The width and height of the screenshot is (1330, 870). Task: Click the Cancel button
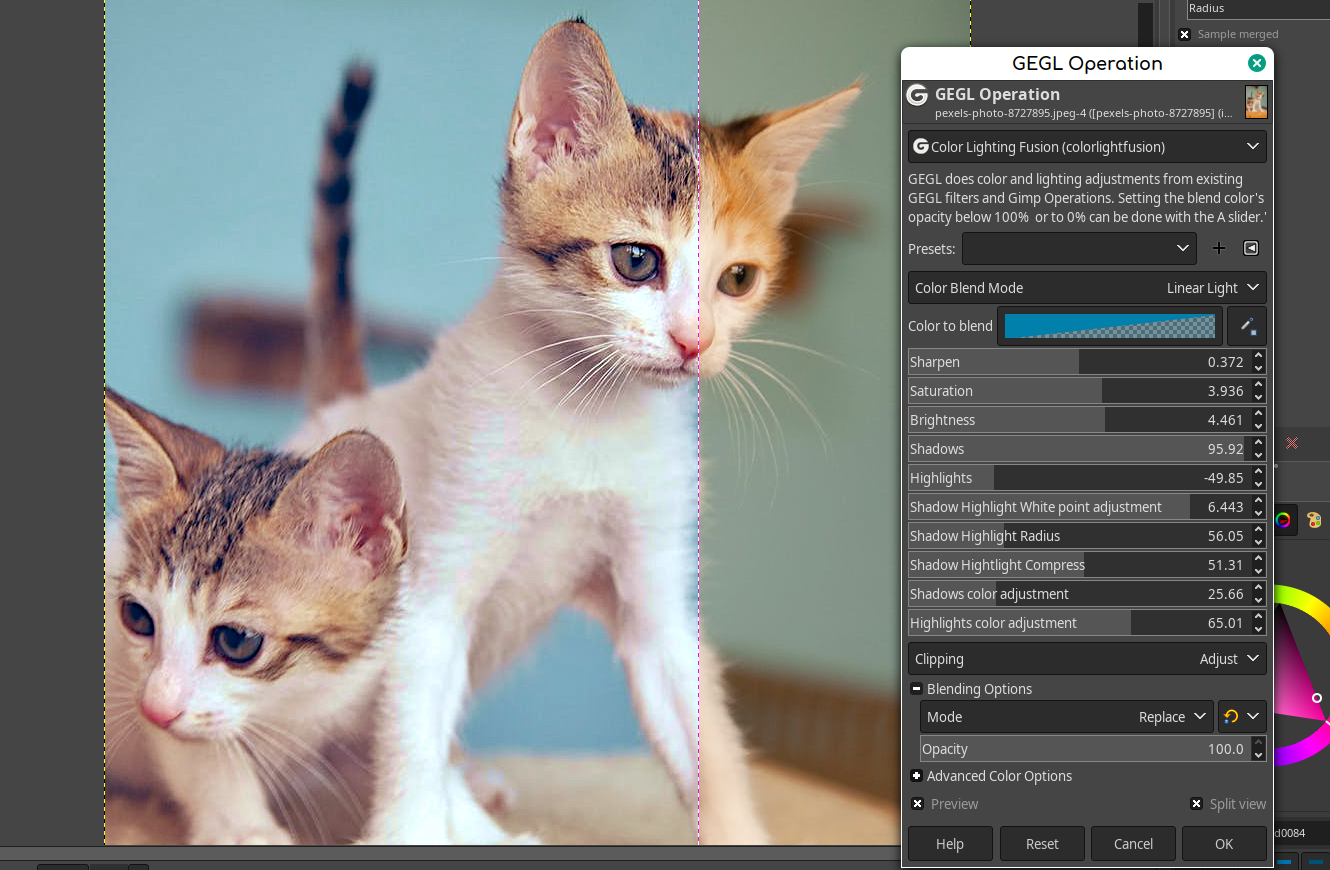pos(1133,844)
